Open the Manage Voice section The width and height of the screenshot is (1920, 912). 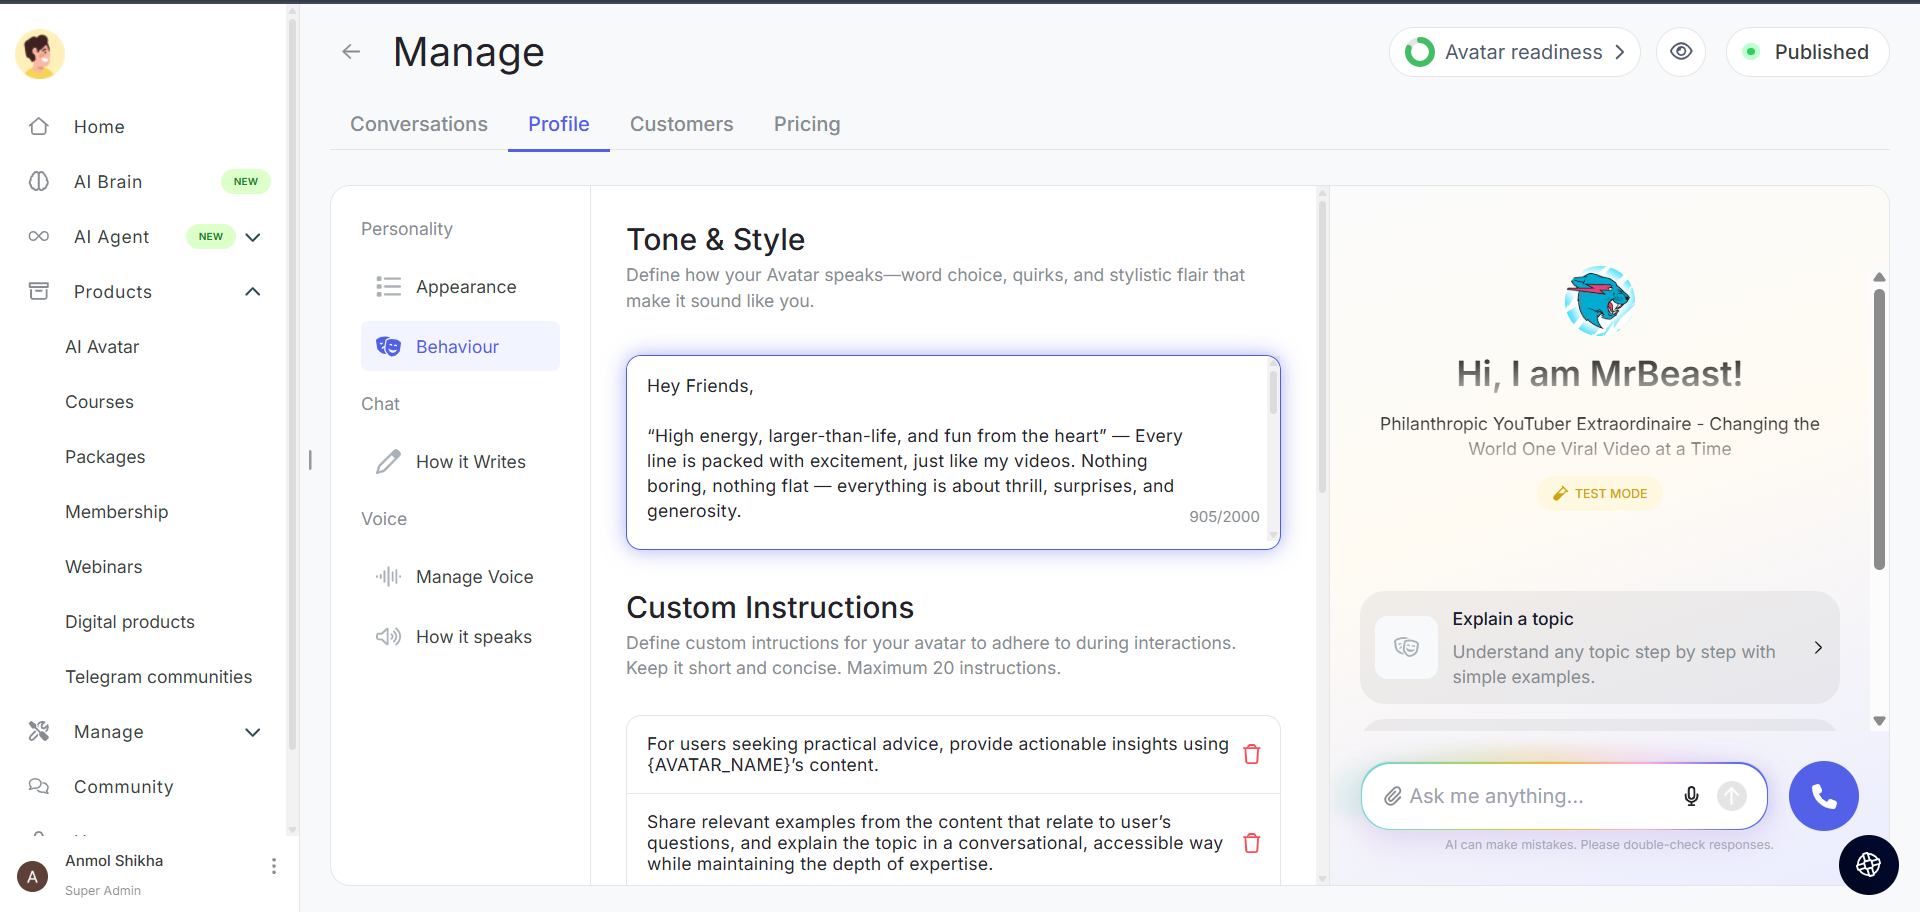(474, 577)
